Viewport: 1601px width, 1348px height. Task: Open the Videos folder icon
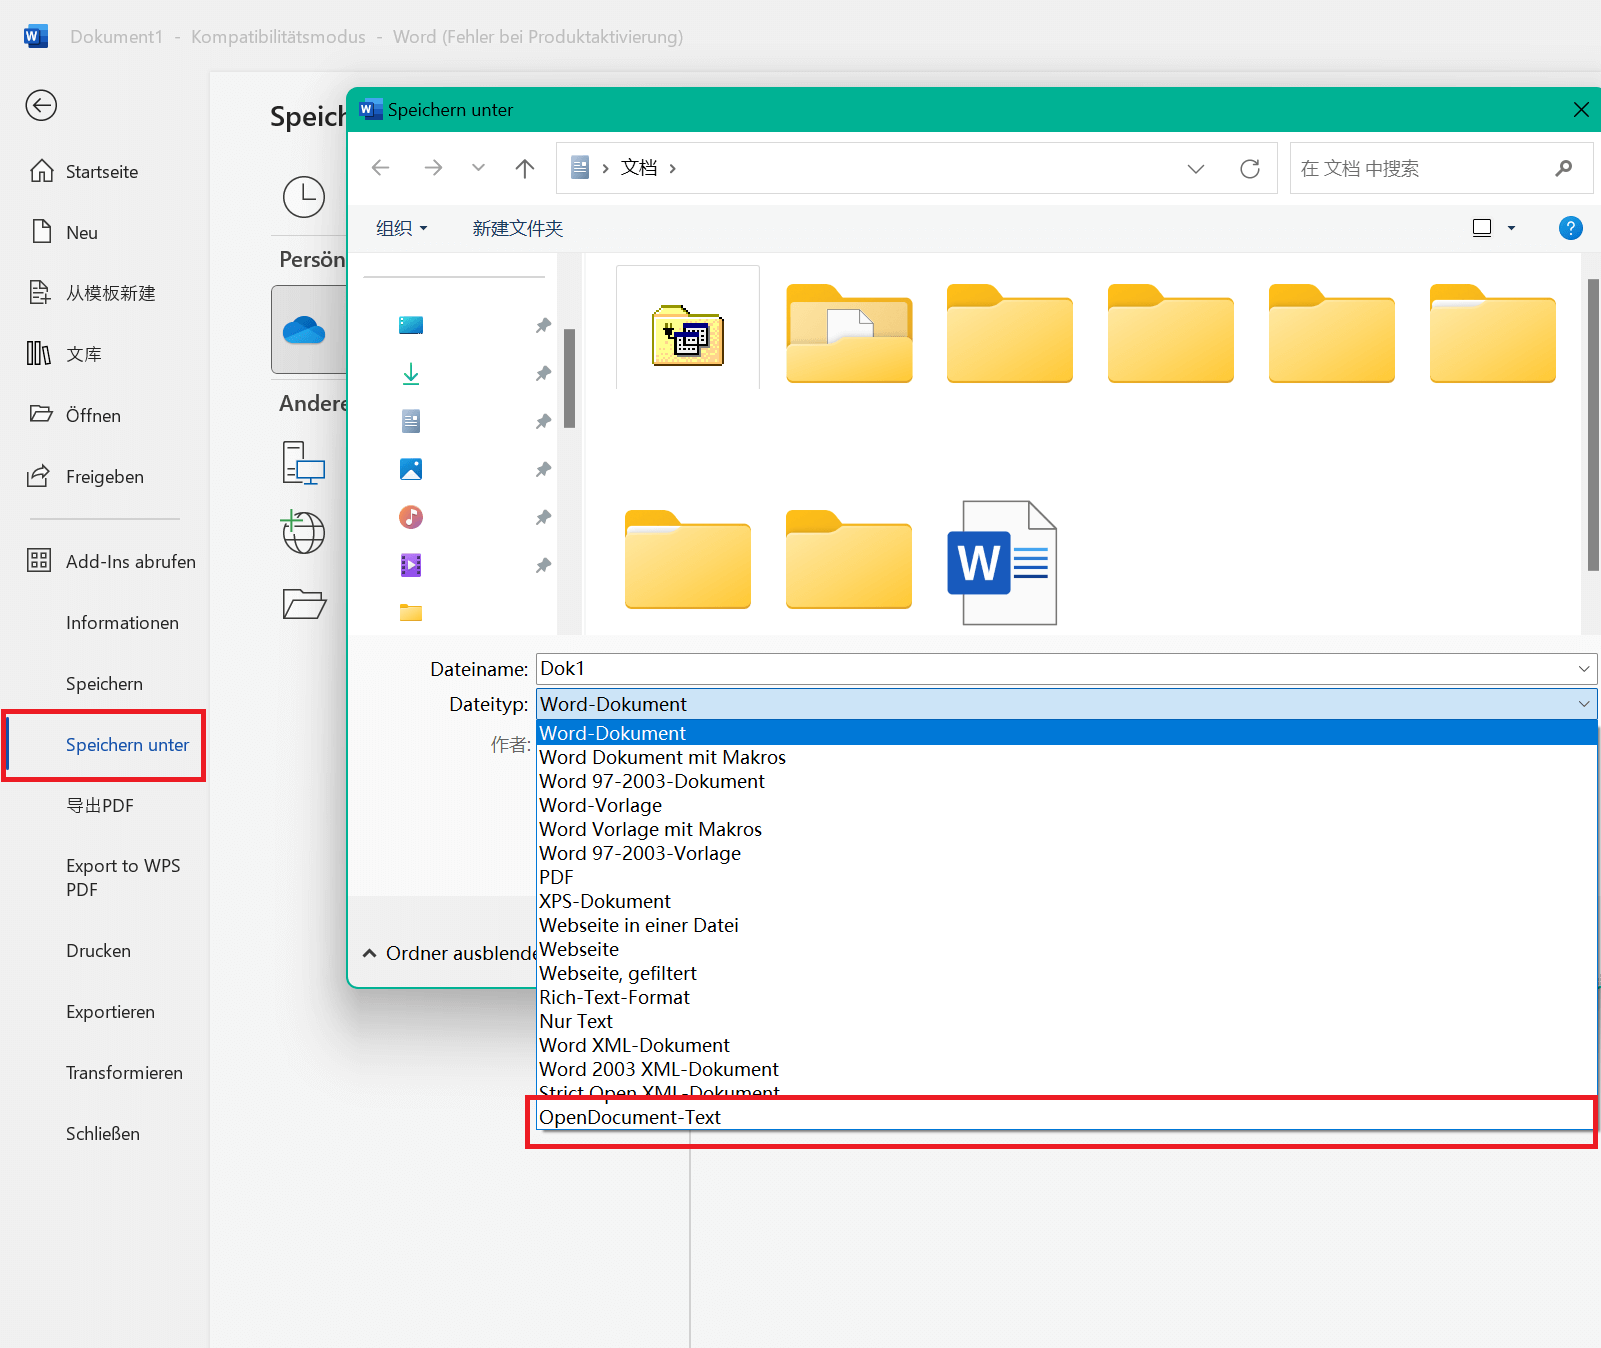[x=410, y=565]
